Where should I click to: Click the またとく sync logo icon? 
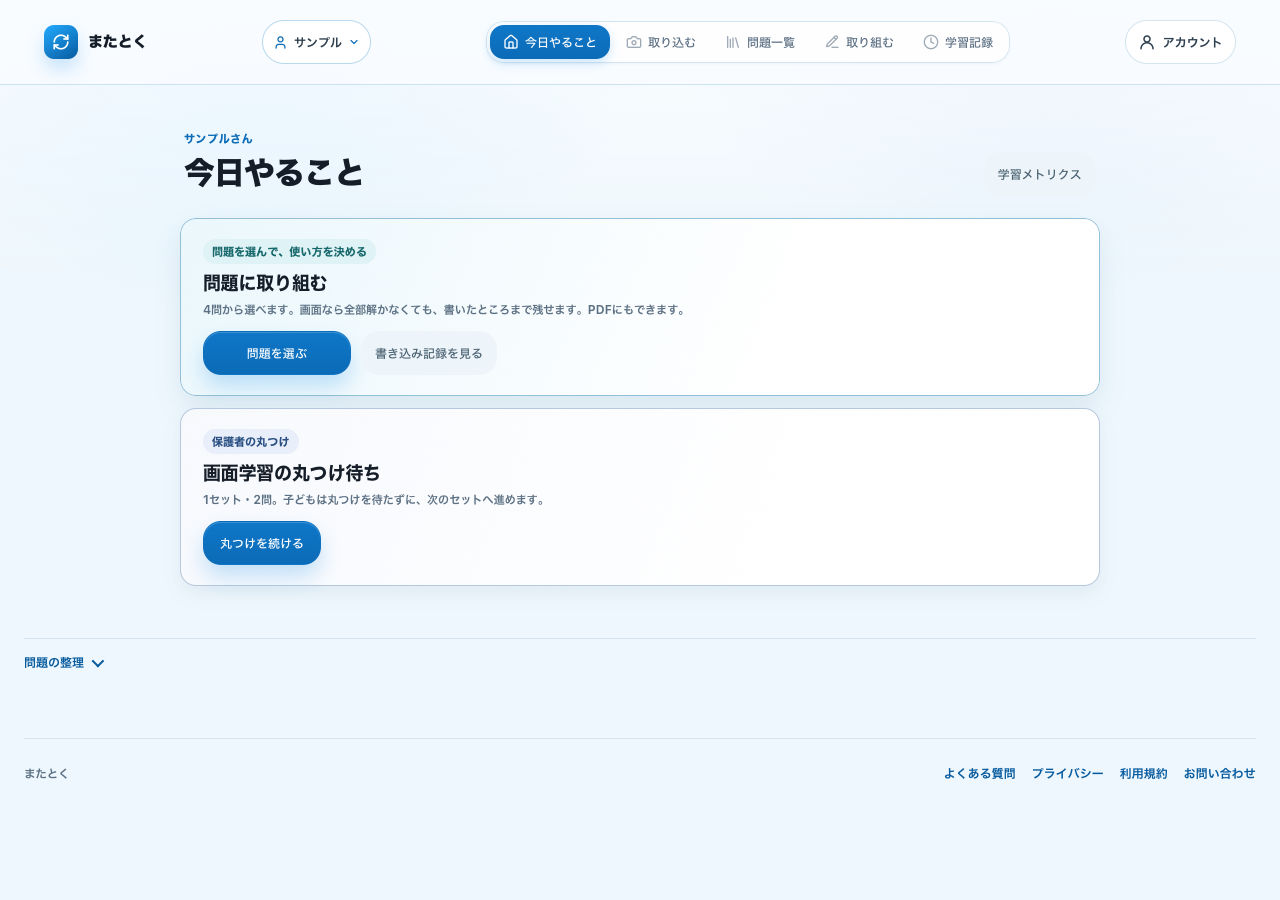tap(61, 42)
